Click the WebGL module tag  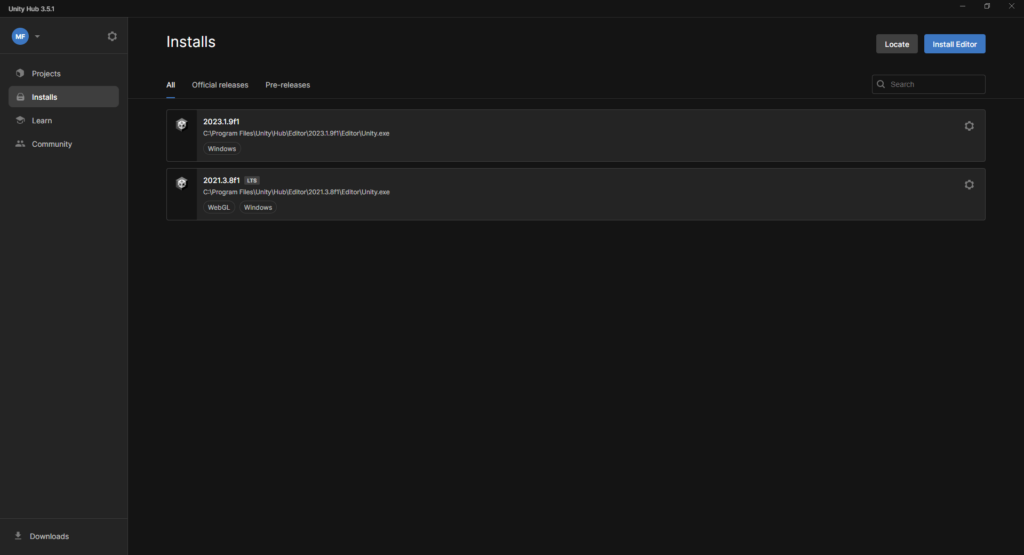tap(218, 207)
